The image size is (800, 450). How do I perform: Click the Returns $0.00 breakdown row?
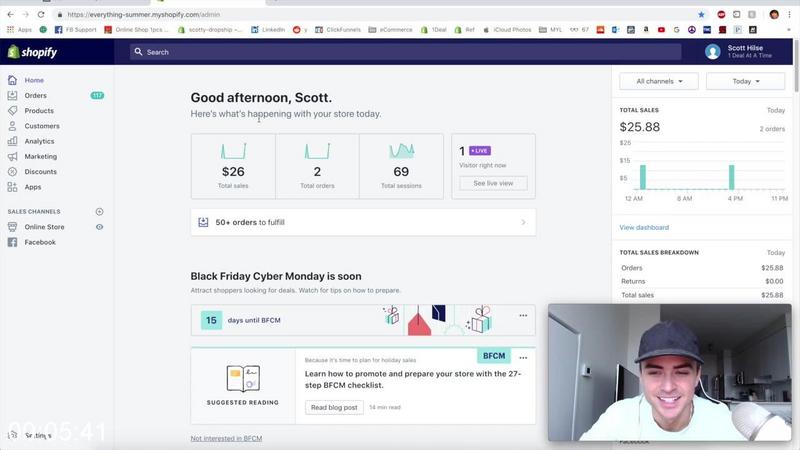702,281
